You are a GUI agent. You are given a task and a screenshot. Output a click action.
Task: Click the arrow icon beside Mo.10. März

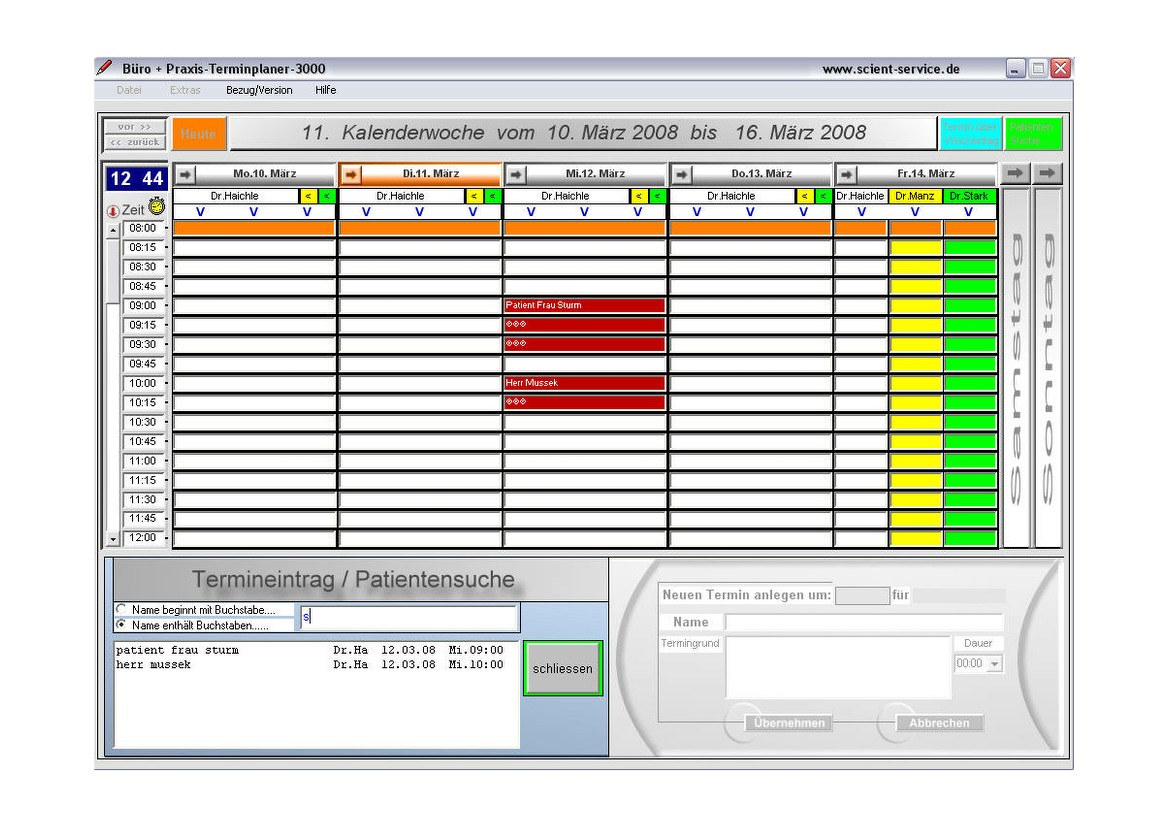[185, 174]
